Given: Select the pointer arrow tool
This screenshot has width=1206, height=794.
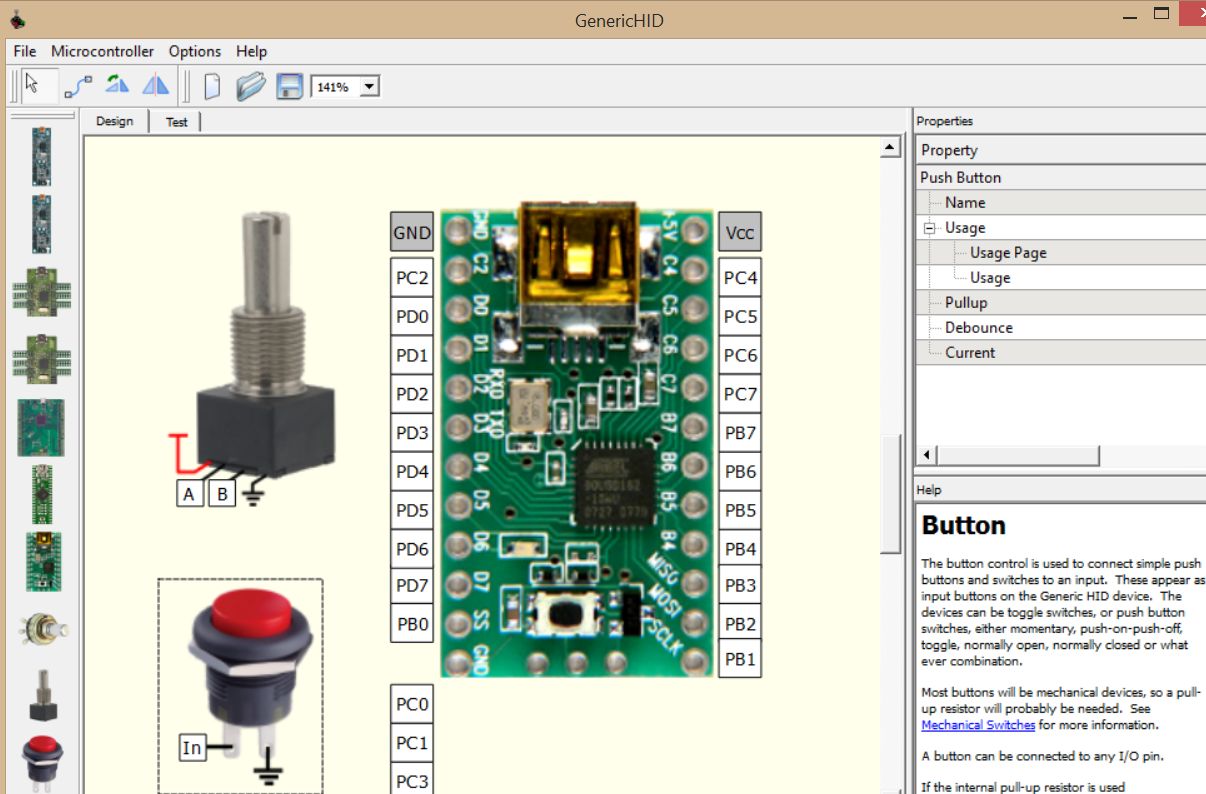Looking at the screenshot, I should [x=34, y=85].
